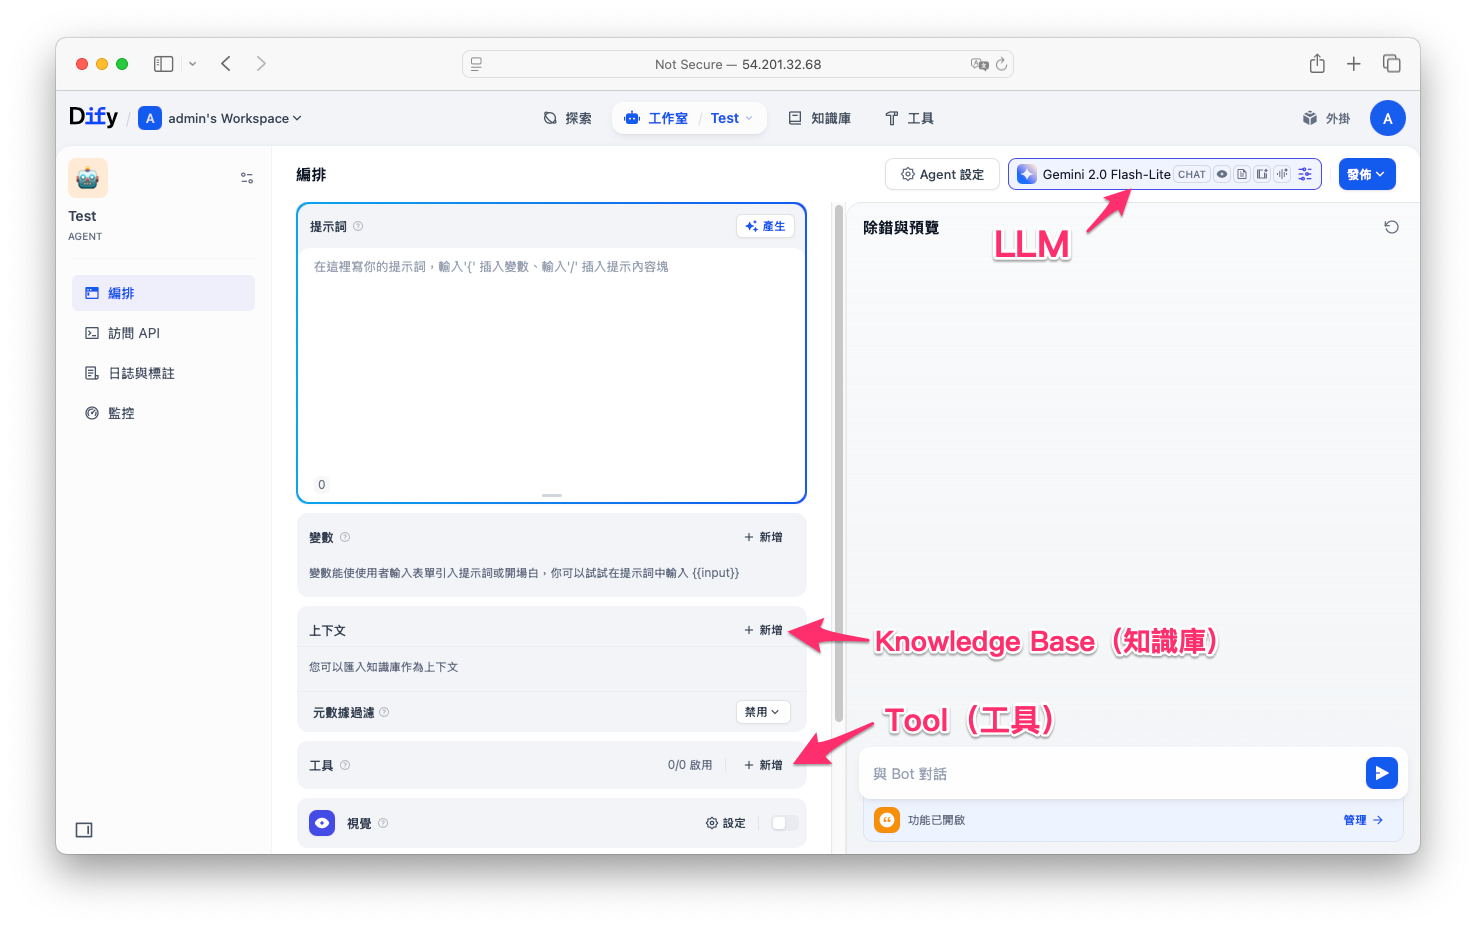Enable the 視覺 vision toggle switch
Image resolution: width=1476 pixels, height=928 pixels.
click(x=785, y=823)
